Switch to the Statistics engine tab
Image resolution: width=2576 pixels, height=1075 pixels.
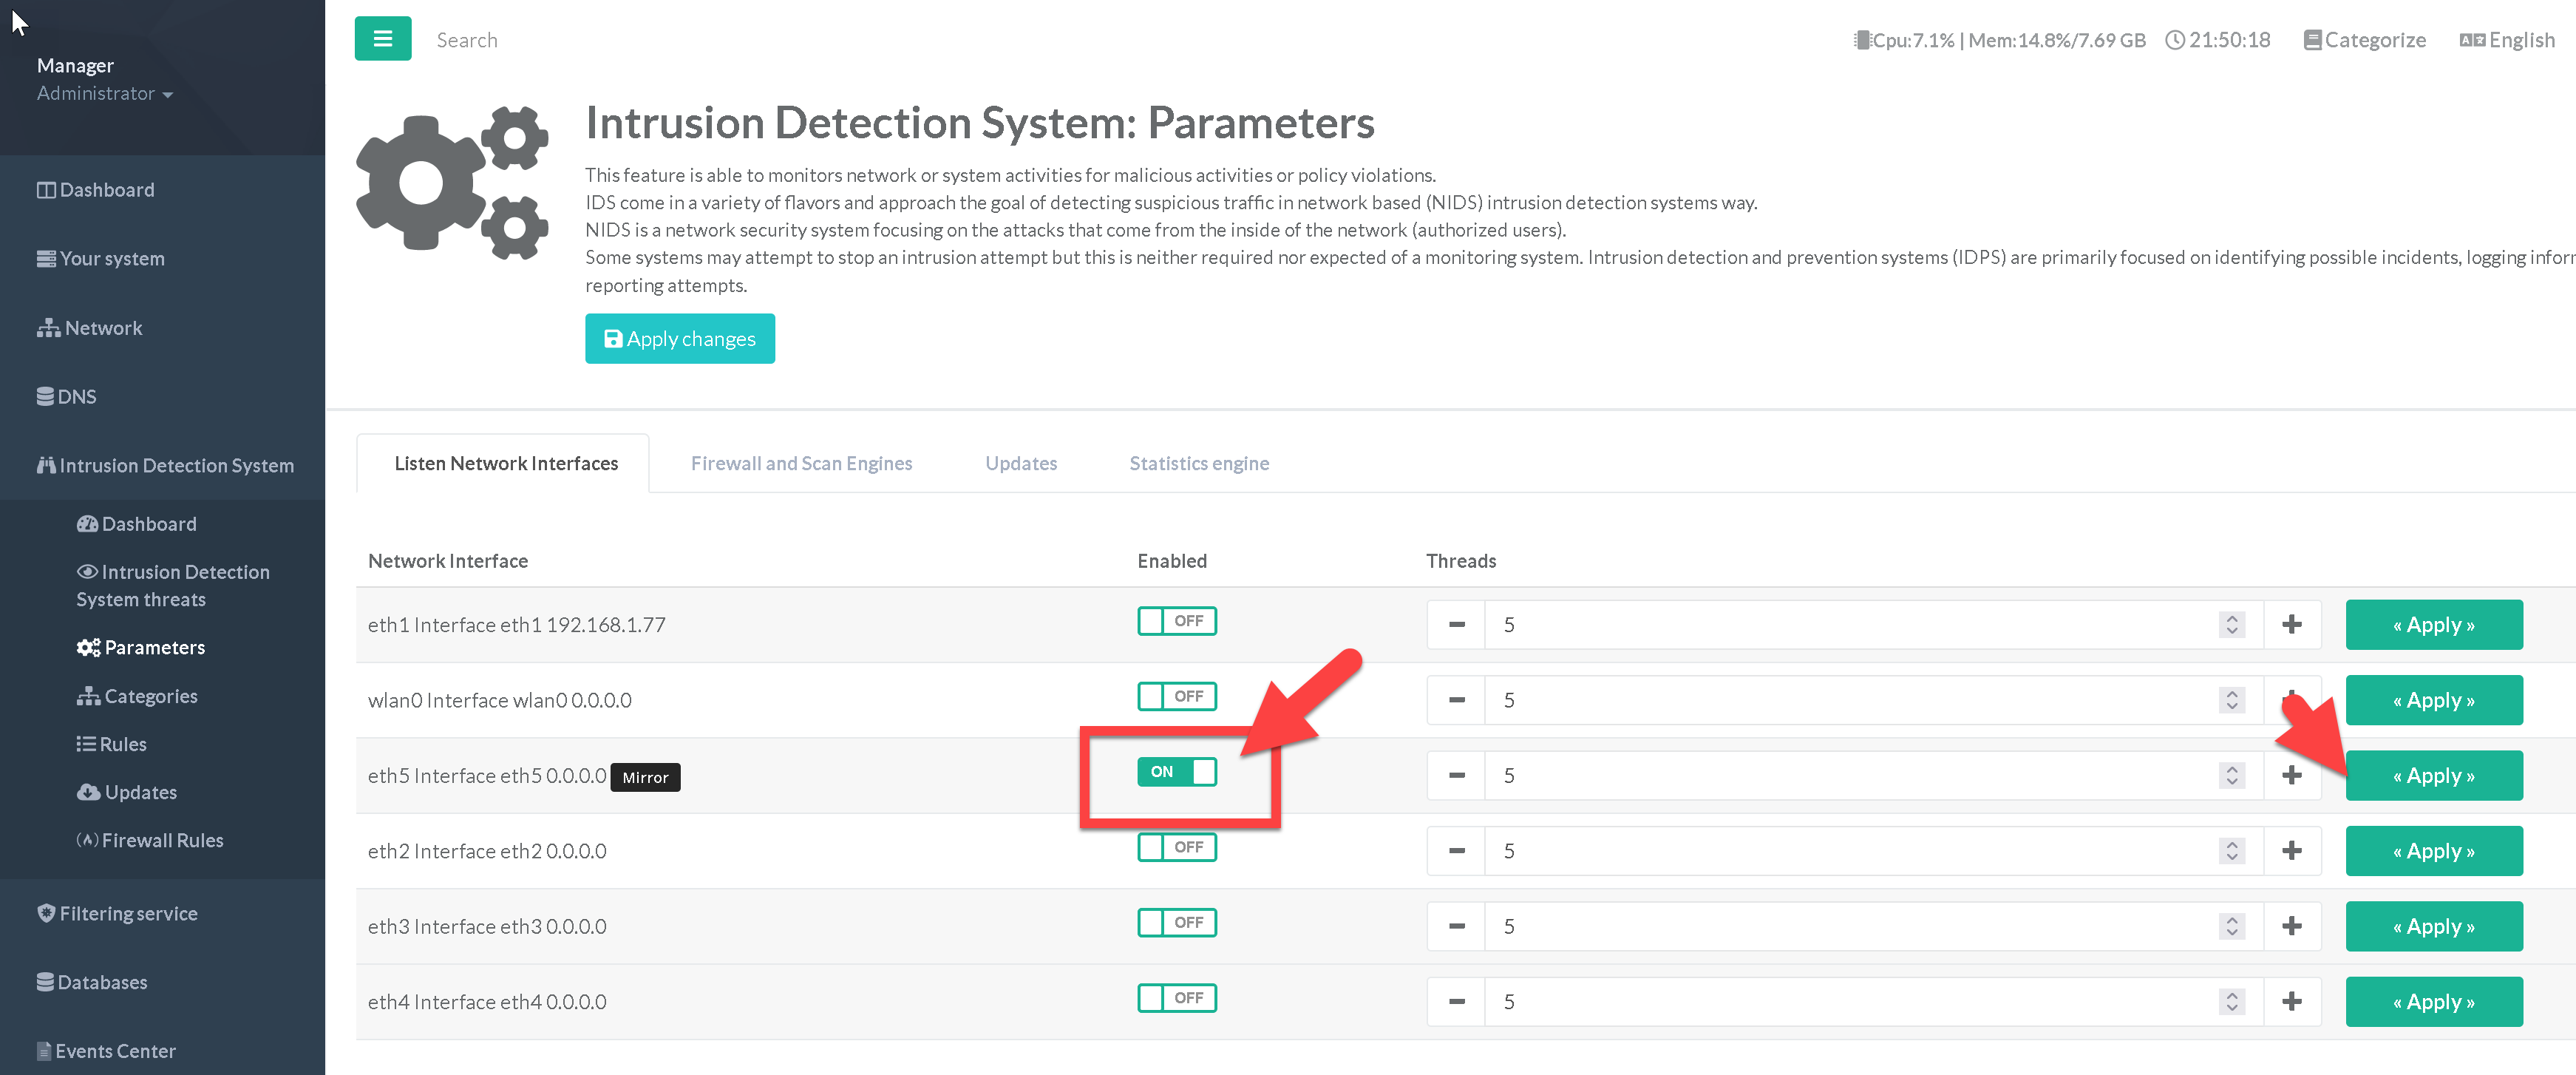pyautogui.click(x=1198, y=463)
